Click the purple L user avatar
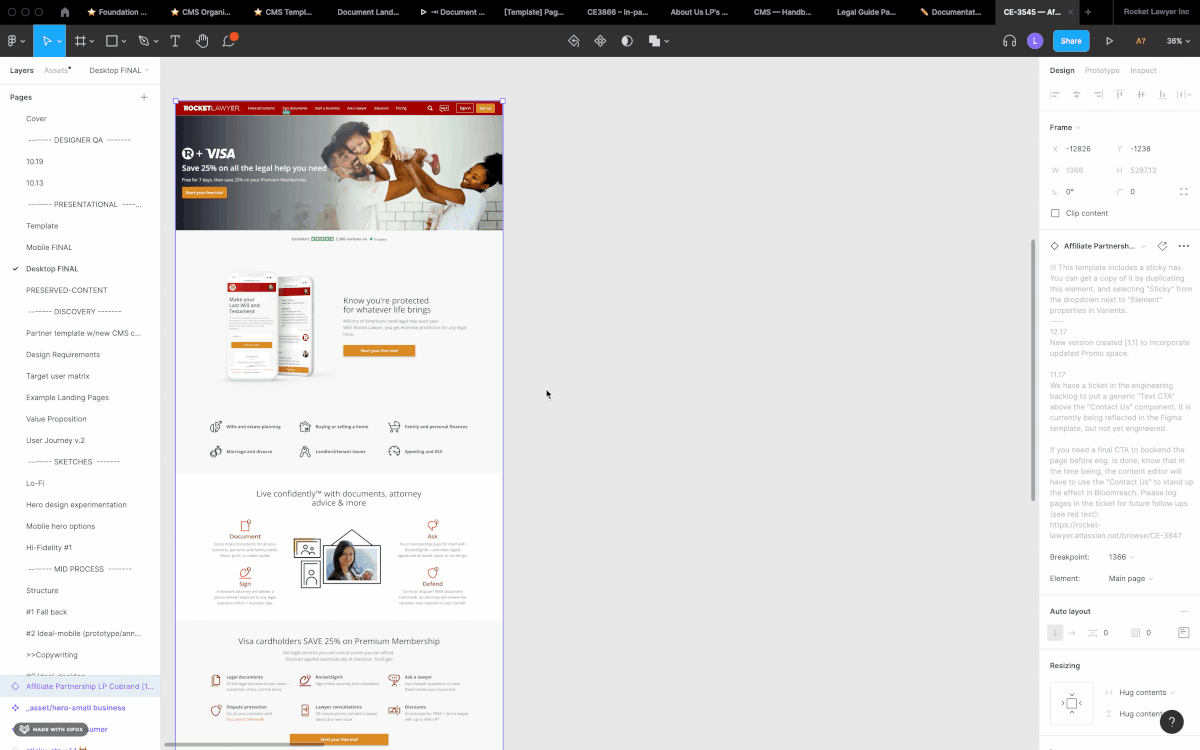This screenshot has width=1200, height=750. pyautogui.click(x=1035, y=41)
